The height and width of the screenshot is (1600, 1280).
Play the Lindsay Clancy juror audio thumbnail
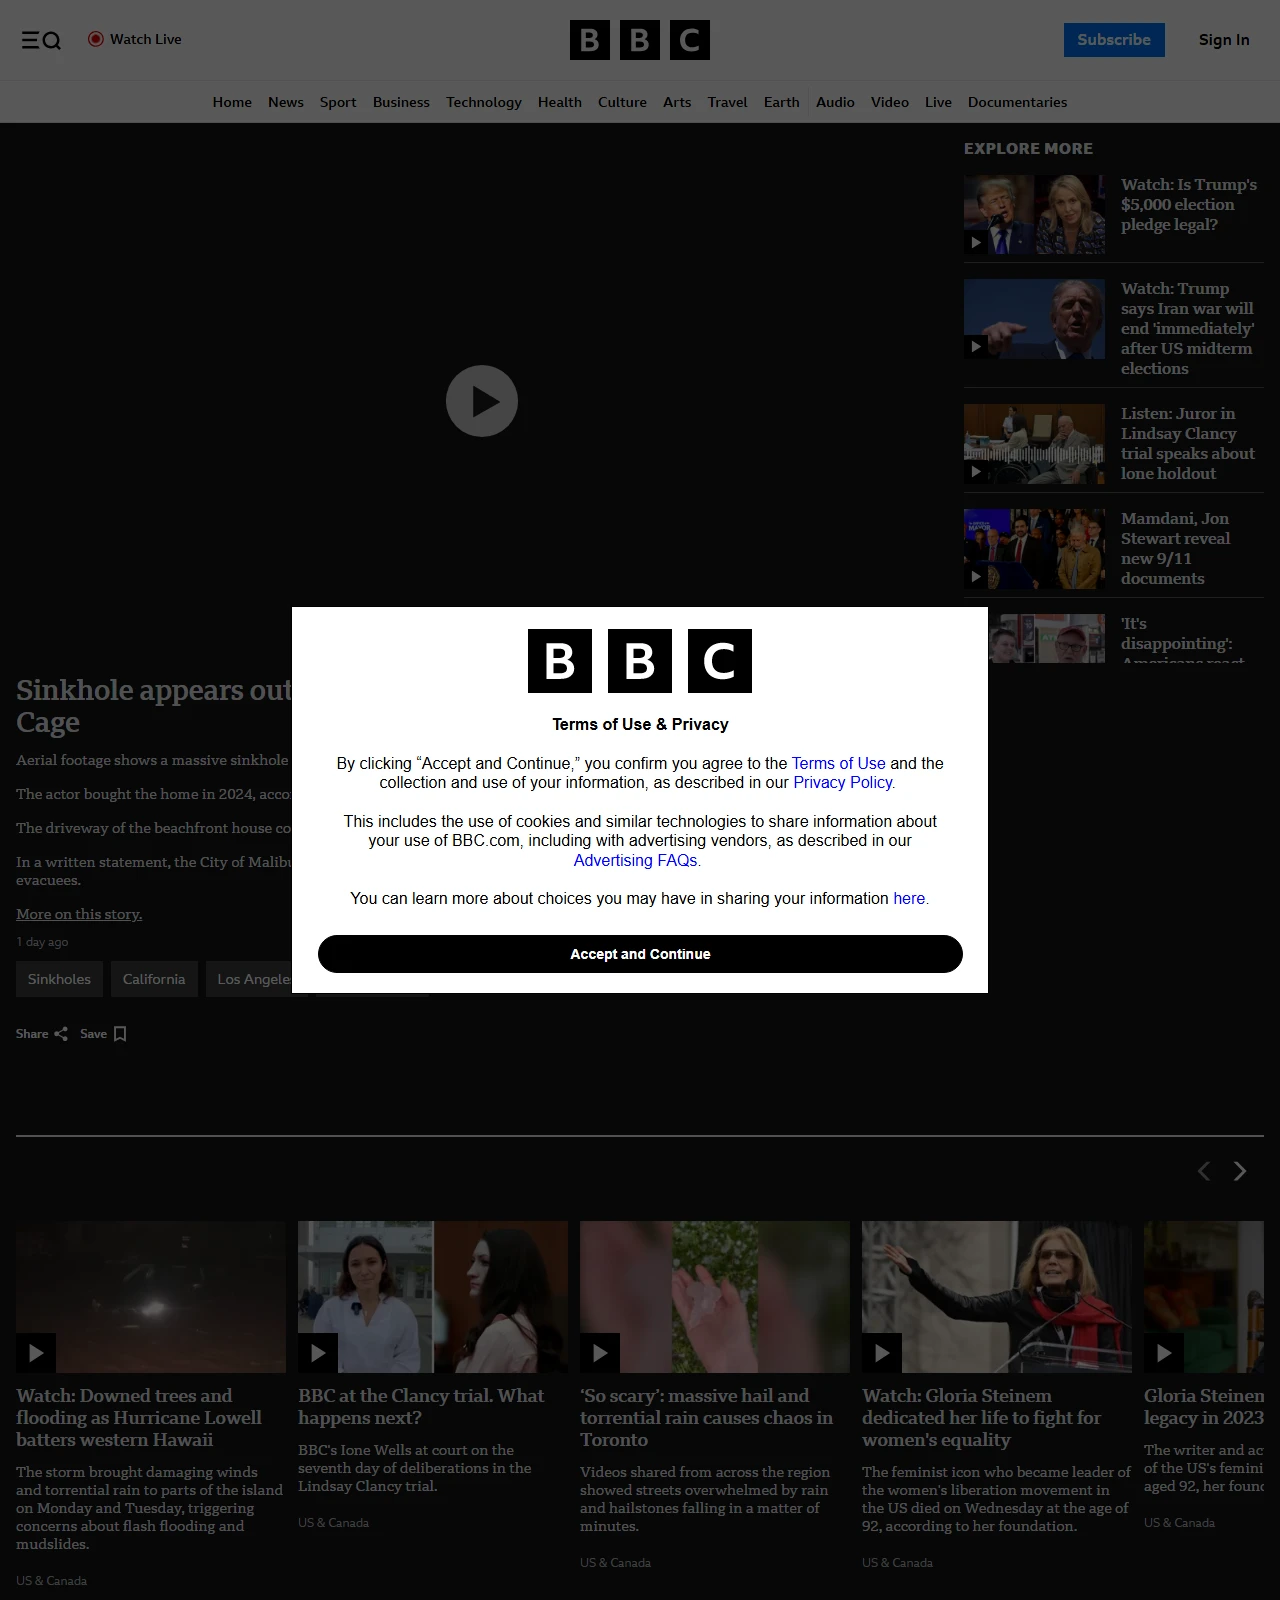1034,443
